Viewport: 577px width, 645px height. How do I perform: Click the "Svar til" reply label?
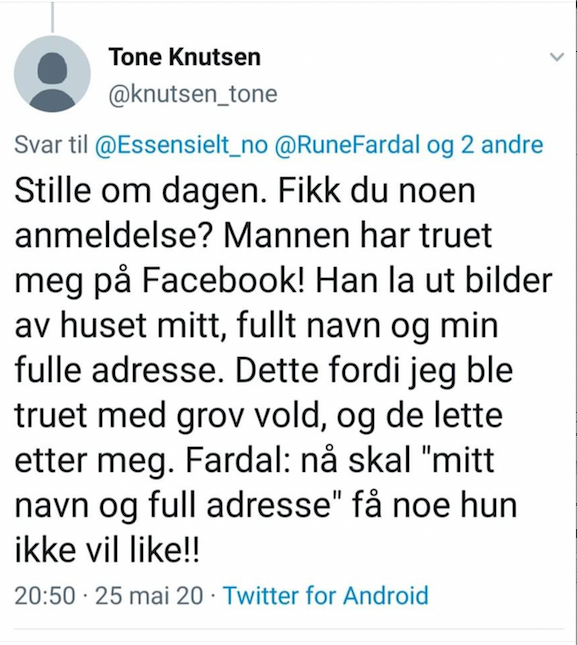tap(51, 145)
